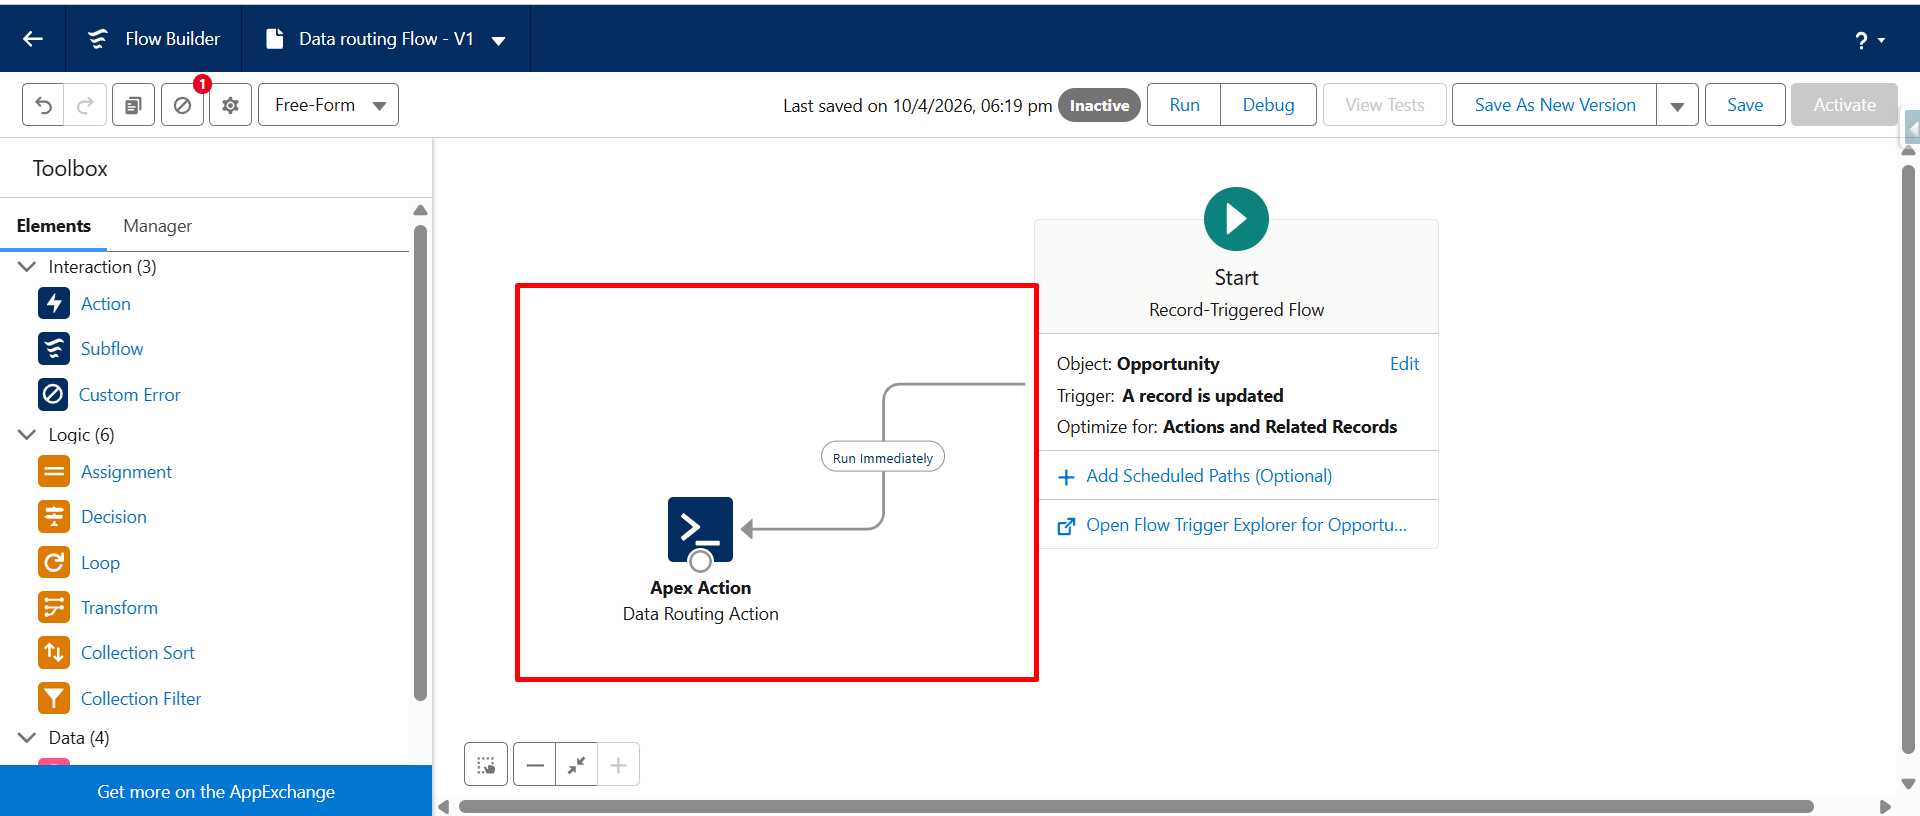This screenshot has height=816, width=1920.
Task: Click the Transform element icon
Action: click(54, 607)
